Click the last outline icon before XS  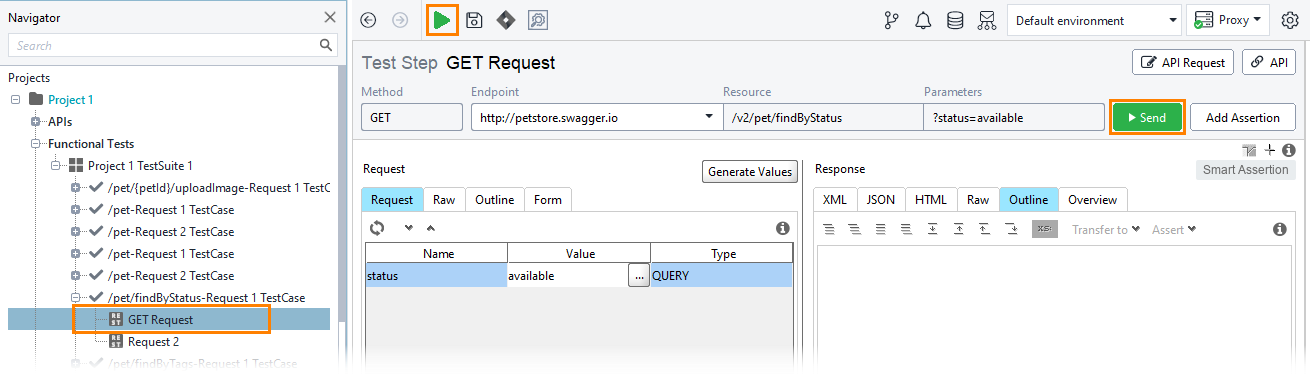pyautogui.click(x=1011, y=229)
